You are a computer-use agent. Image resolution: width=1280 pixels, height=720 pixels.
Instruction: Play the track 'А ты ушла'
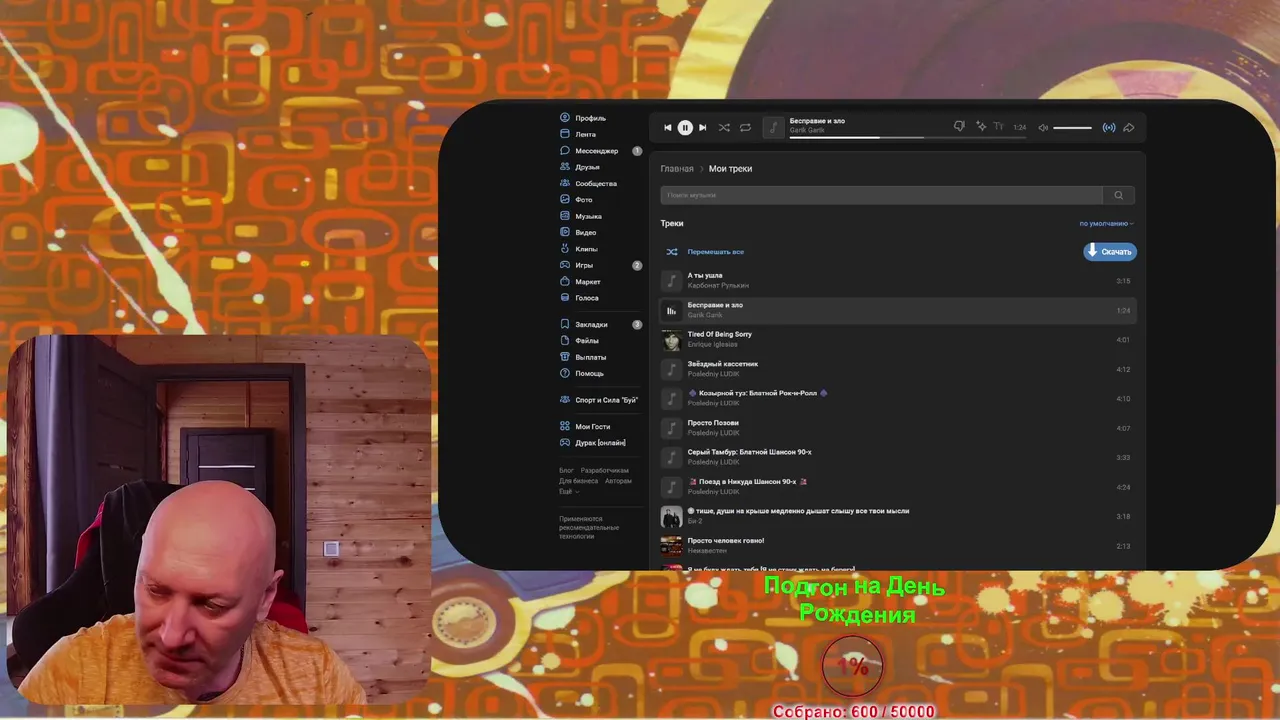pyautogui.click(x=897, y=281)
